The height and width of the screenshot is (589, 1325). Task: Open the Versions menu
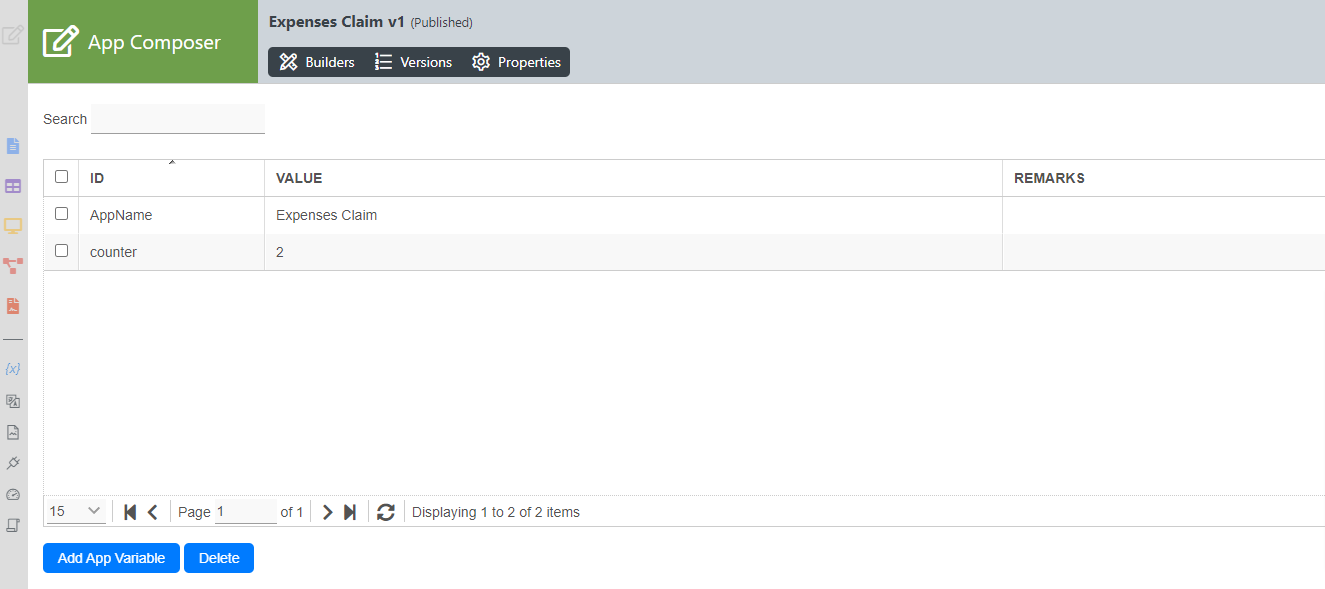[413, 62]
